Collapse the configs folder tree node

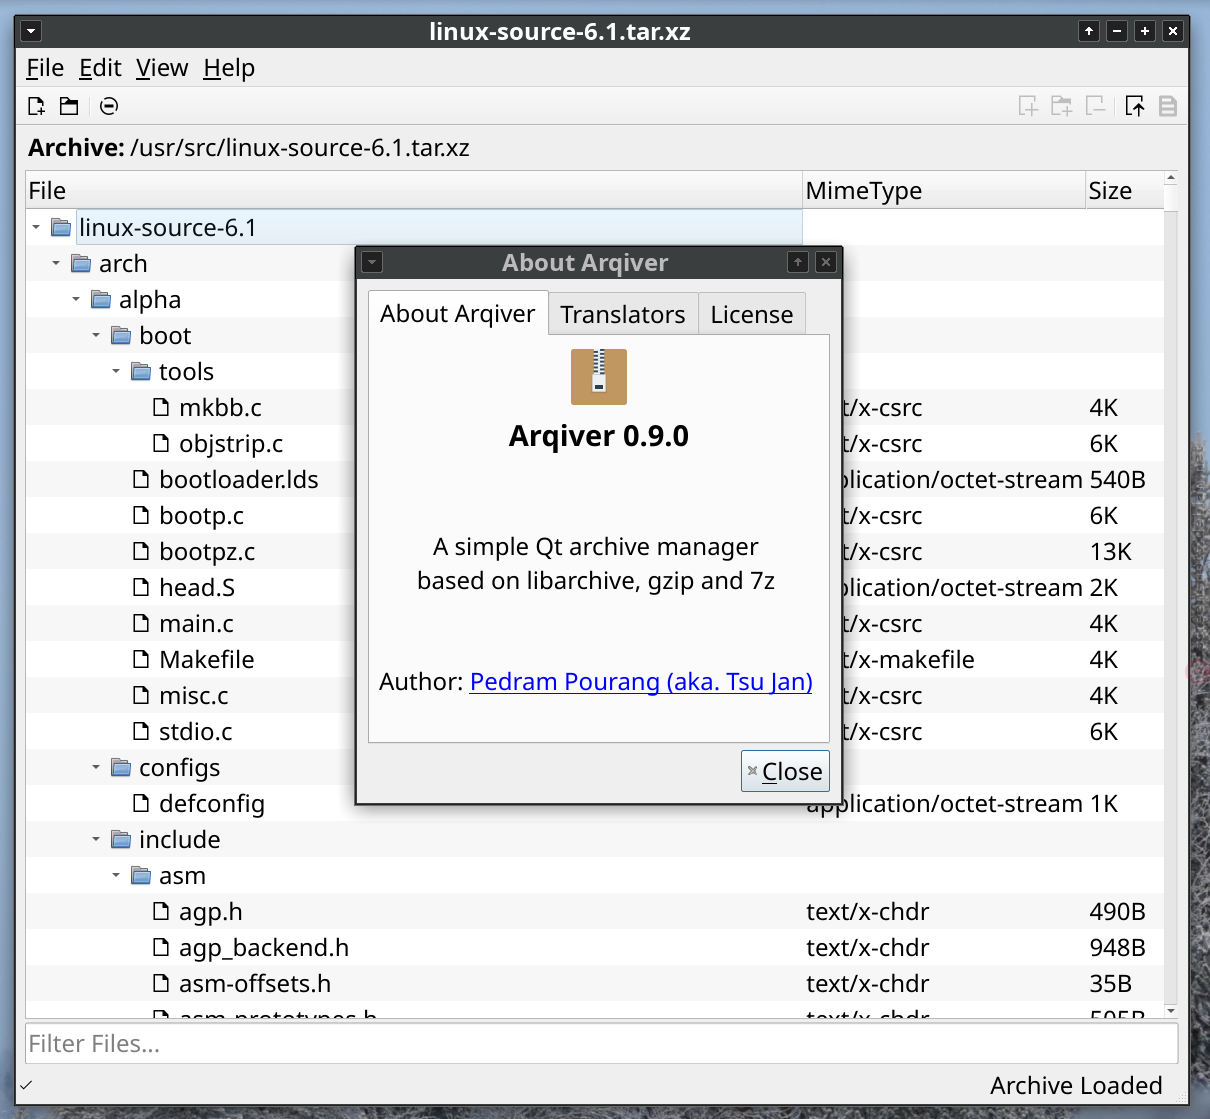tap(96, 768)
